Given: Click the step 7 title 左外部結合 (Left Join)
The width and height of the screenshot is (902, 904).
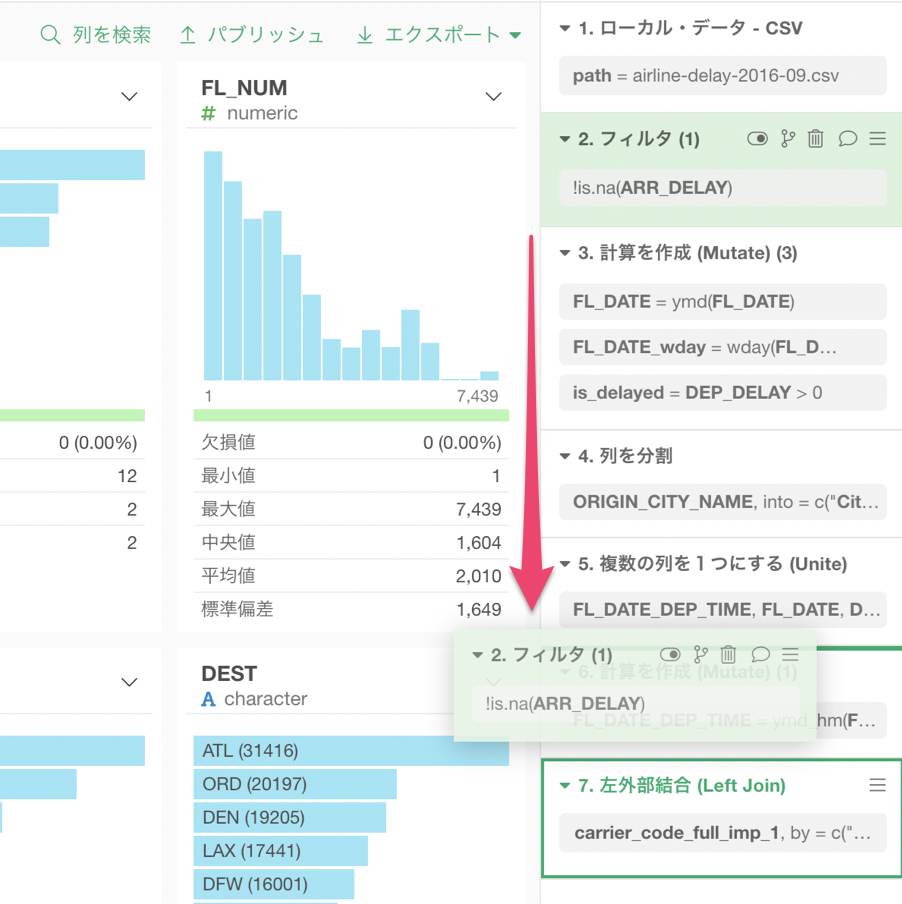Looking at the screenshot, I should 682,785.
